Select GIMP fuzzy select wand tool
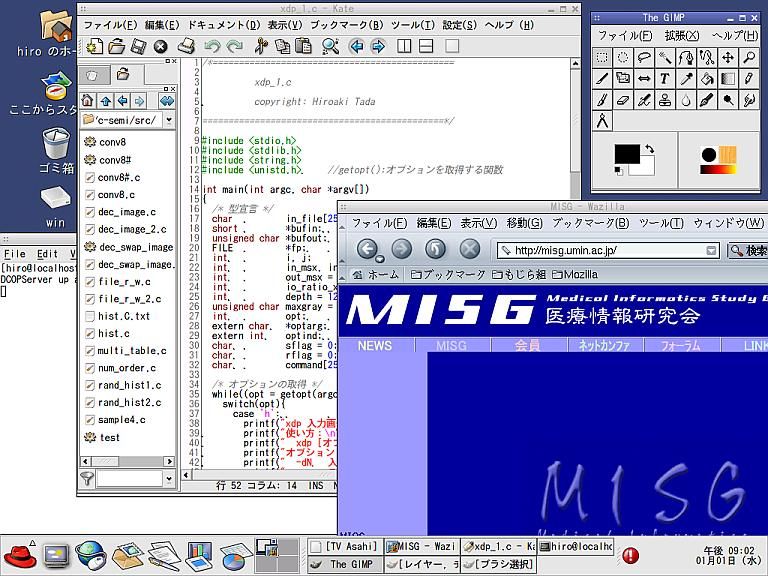Screen dimensions: 768x576 [x=665, y=58]
